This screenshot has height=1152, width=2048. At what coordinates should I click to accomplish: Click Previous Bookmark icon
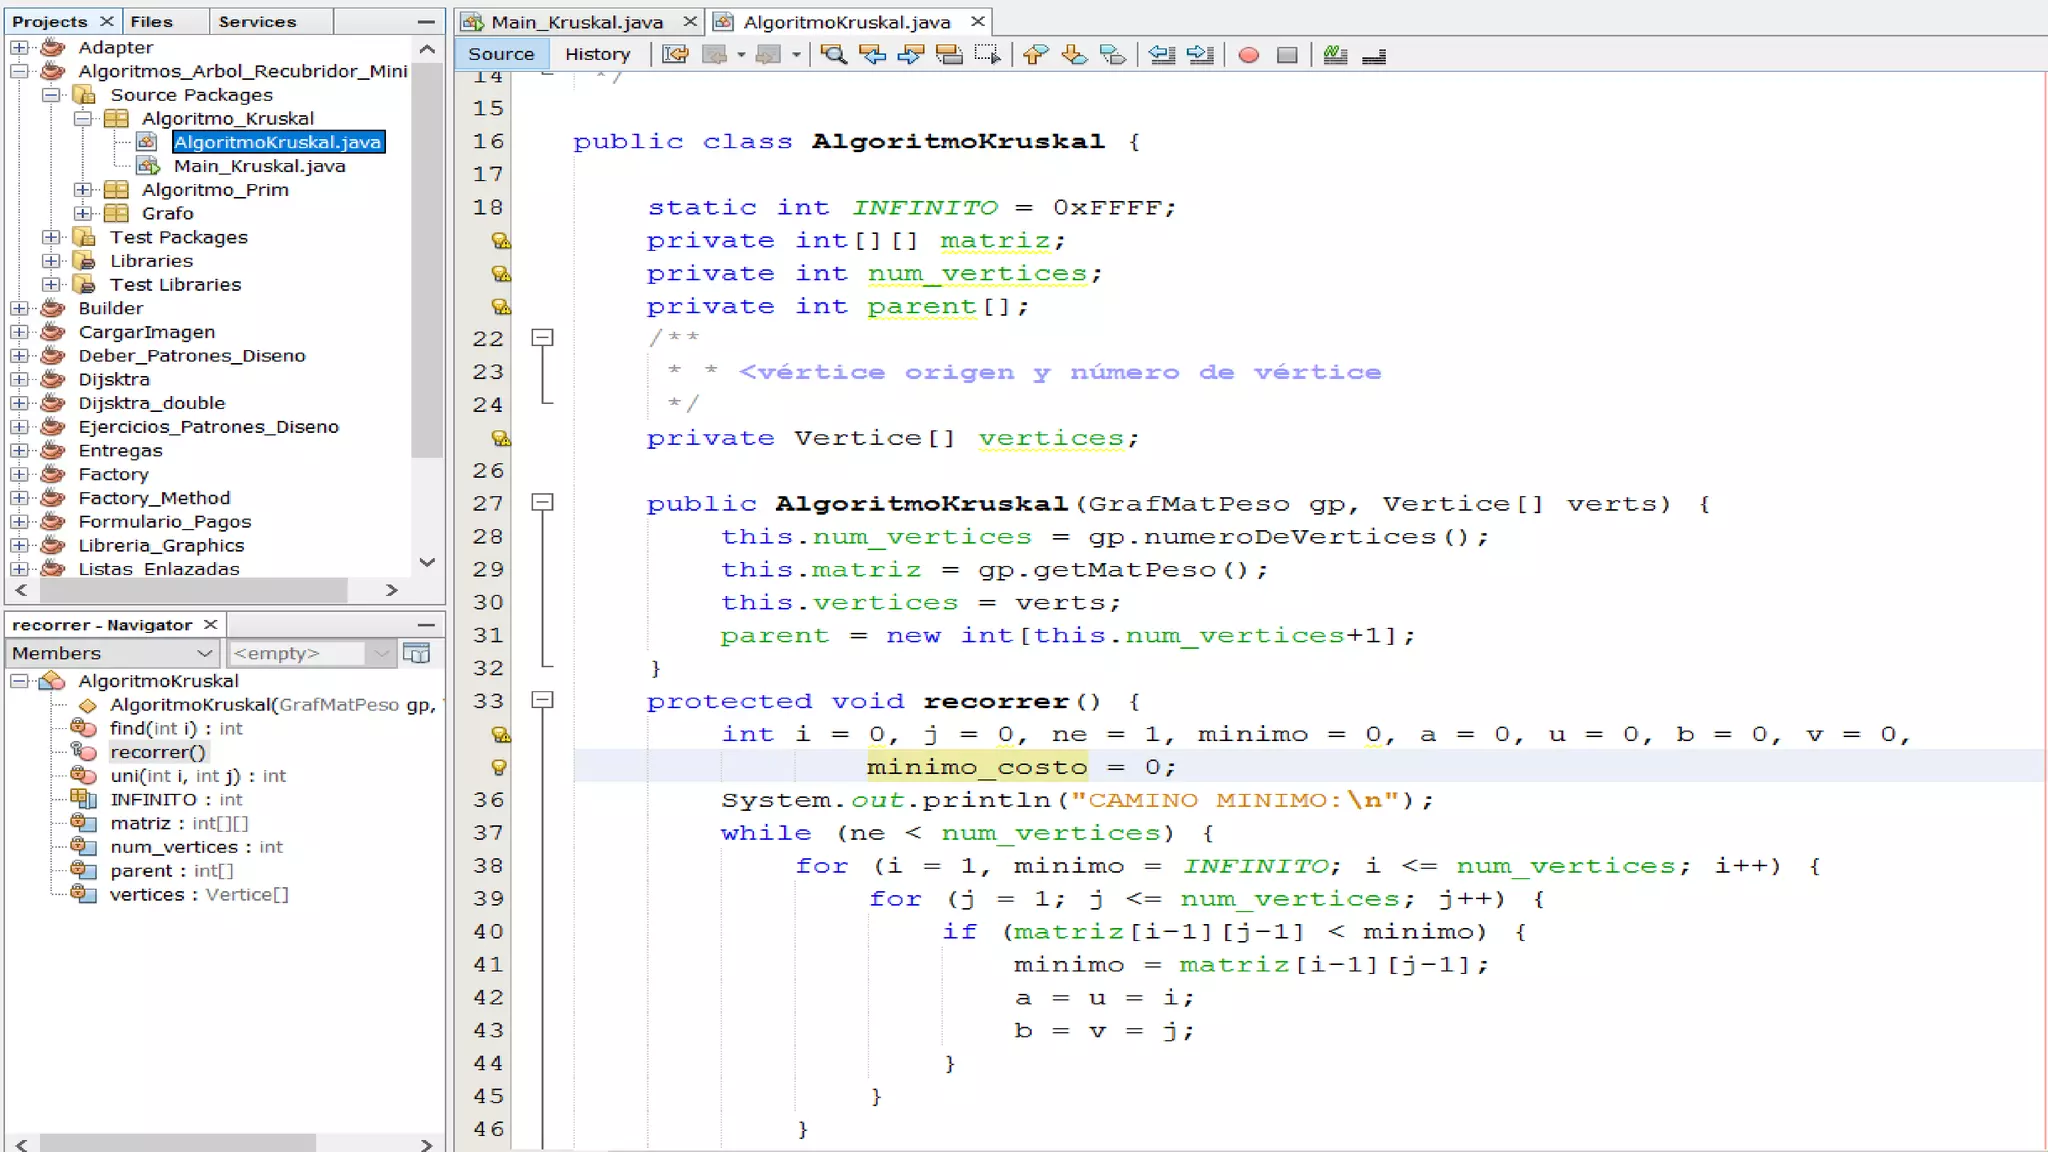click(x=1035, y=55)
